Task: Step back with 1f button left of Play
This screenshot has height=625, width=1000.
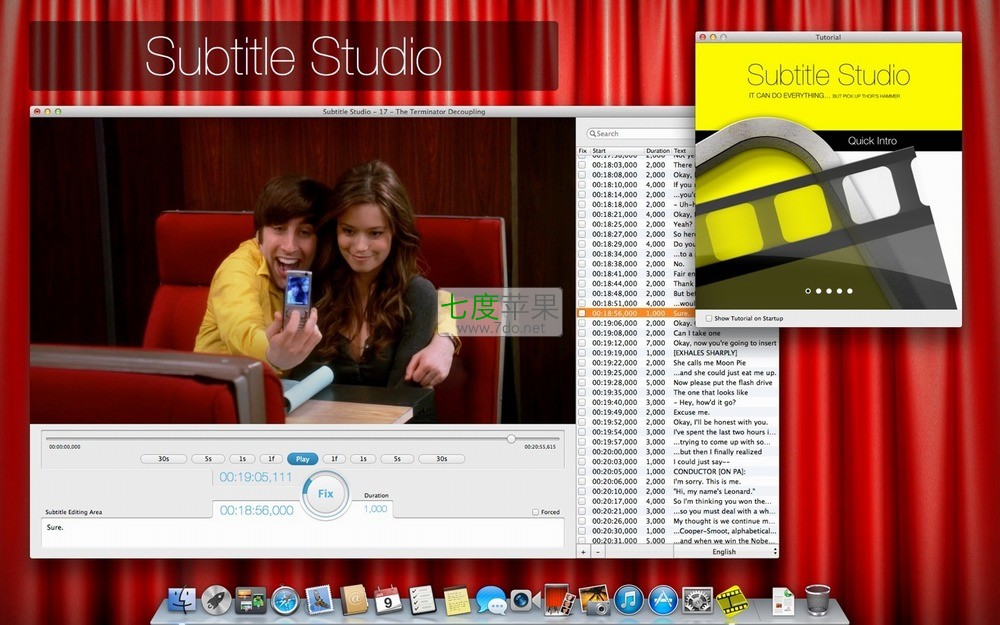Action: click(271, 459)
